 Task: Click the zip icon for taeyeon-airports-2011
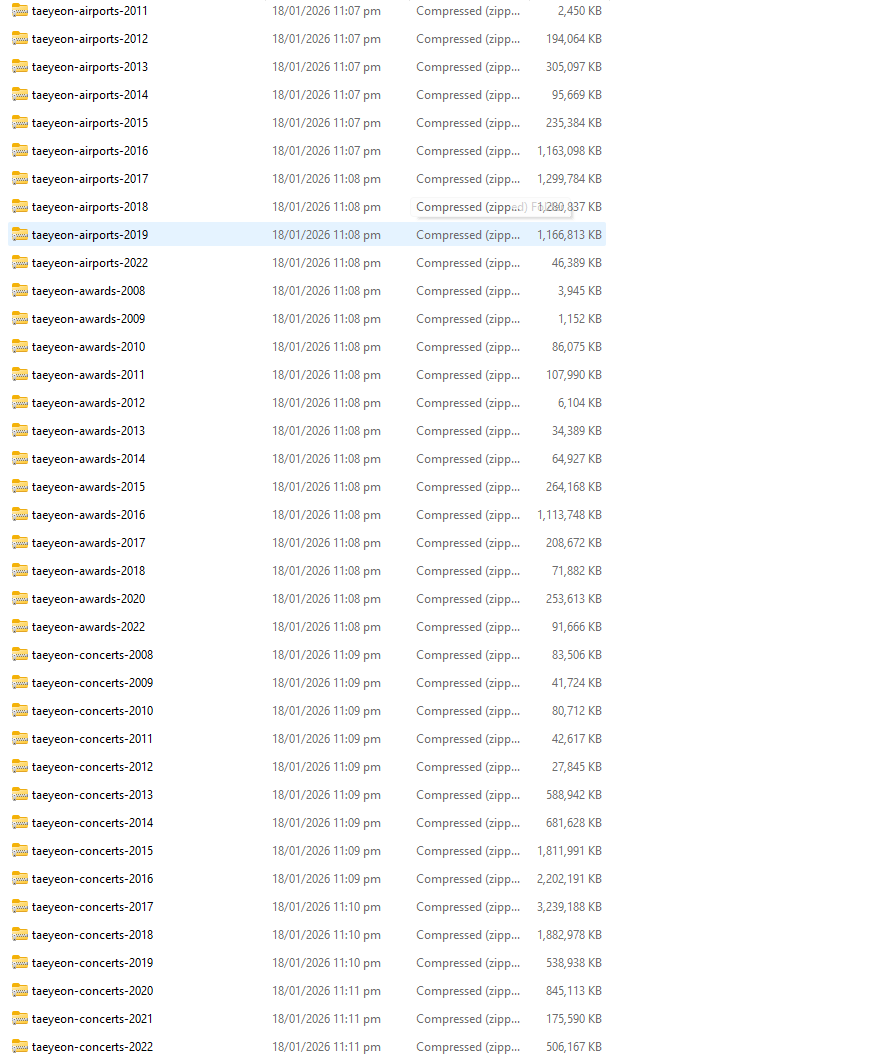pyautogui.click(x=20, y=11)
